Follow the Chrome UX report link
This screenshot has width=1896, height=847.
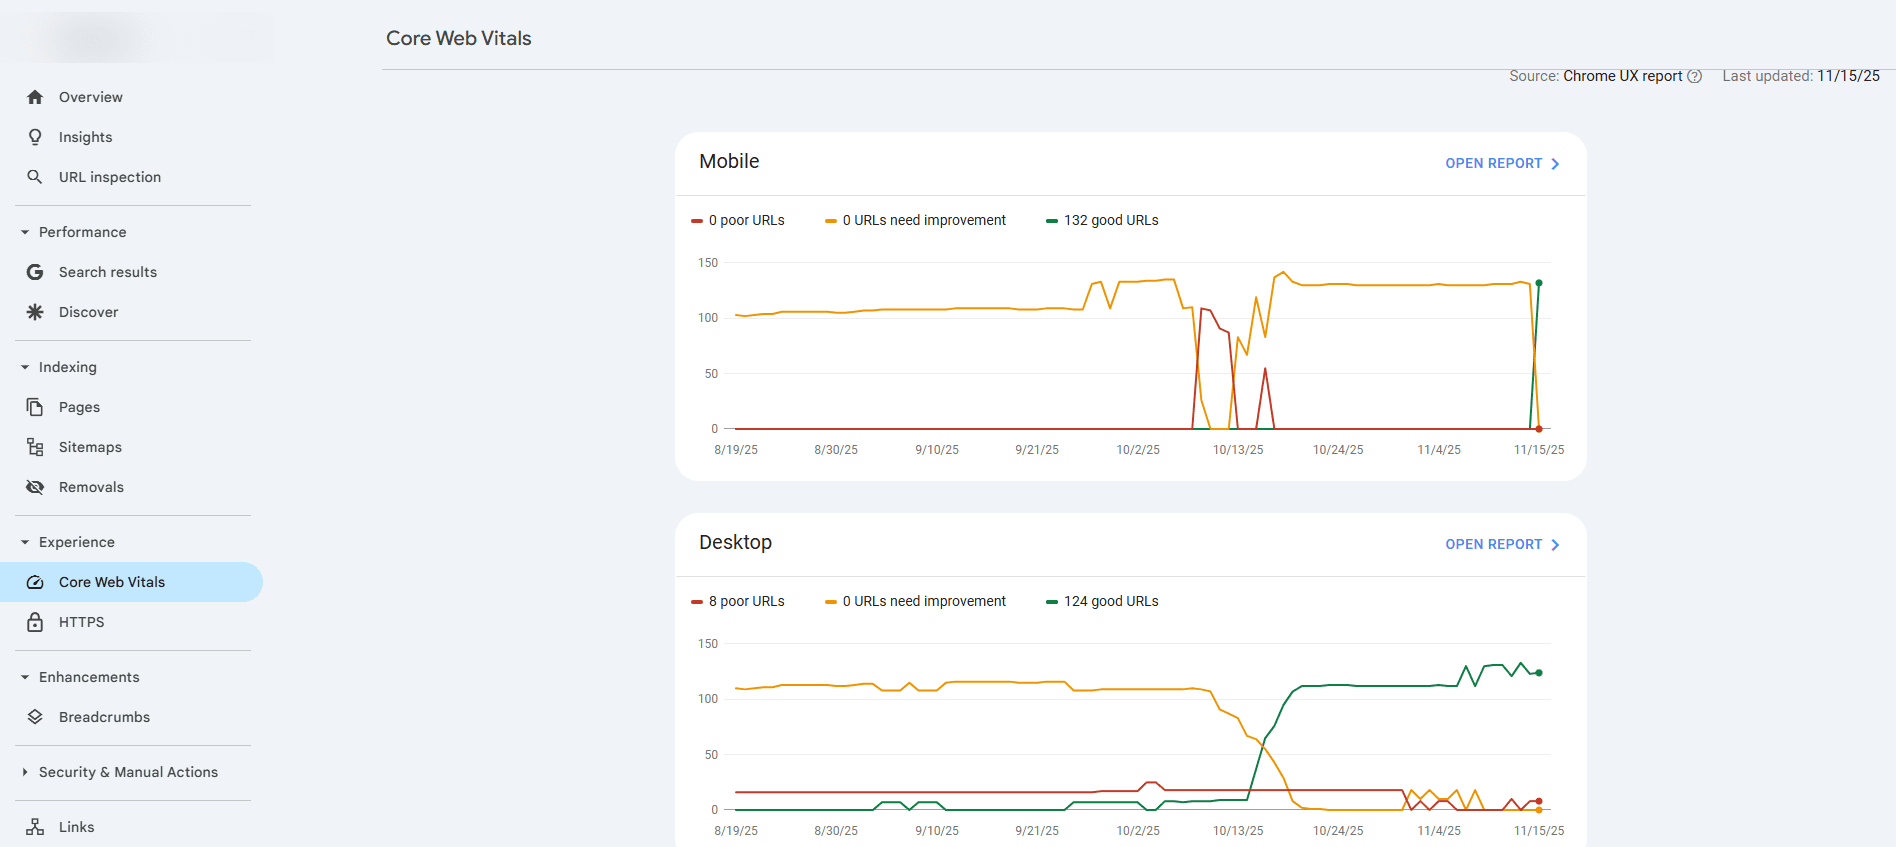(1622, 76)
